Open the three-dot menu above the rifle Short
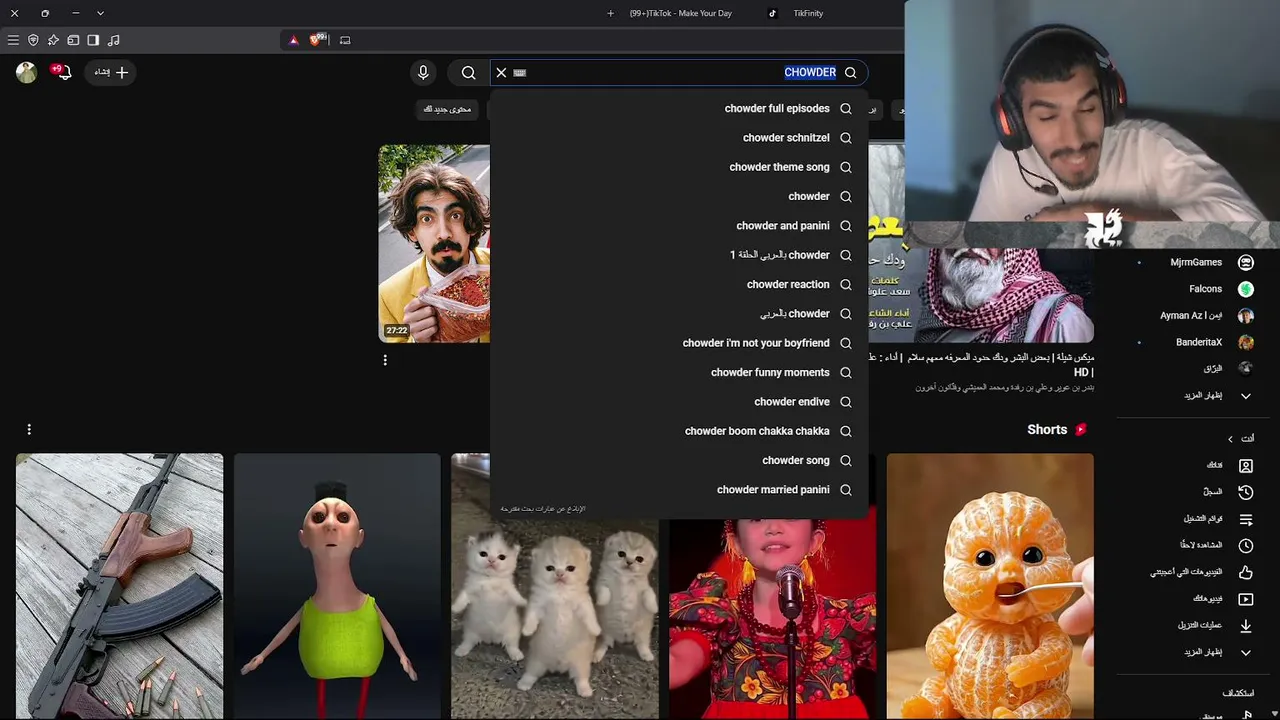Image resolution: width=1280 pixels, height=720 pixels. (29, 430)
